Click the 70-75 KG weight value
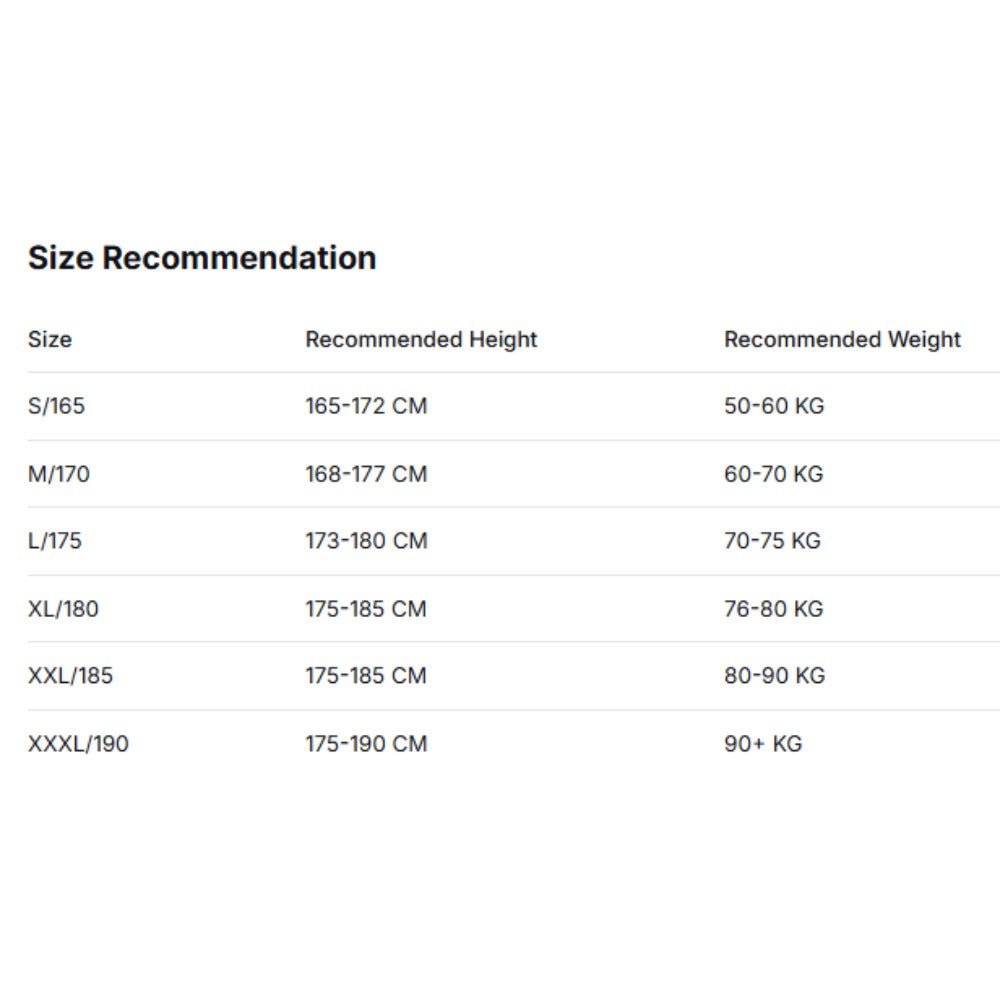The height and width of the screenshot is (1000, 1000). 772,541
